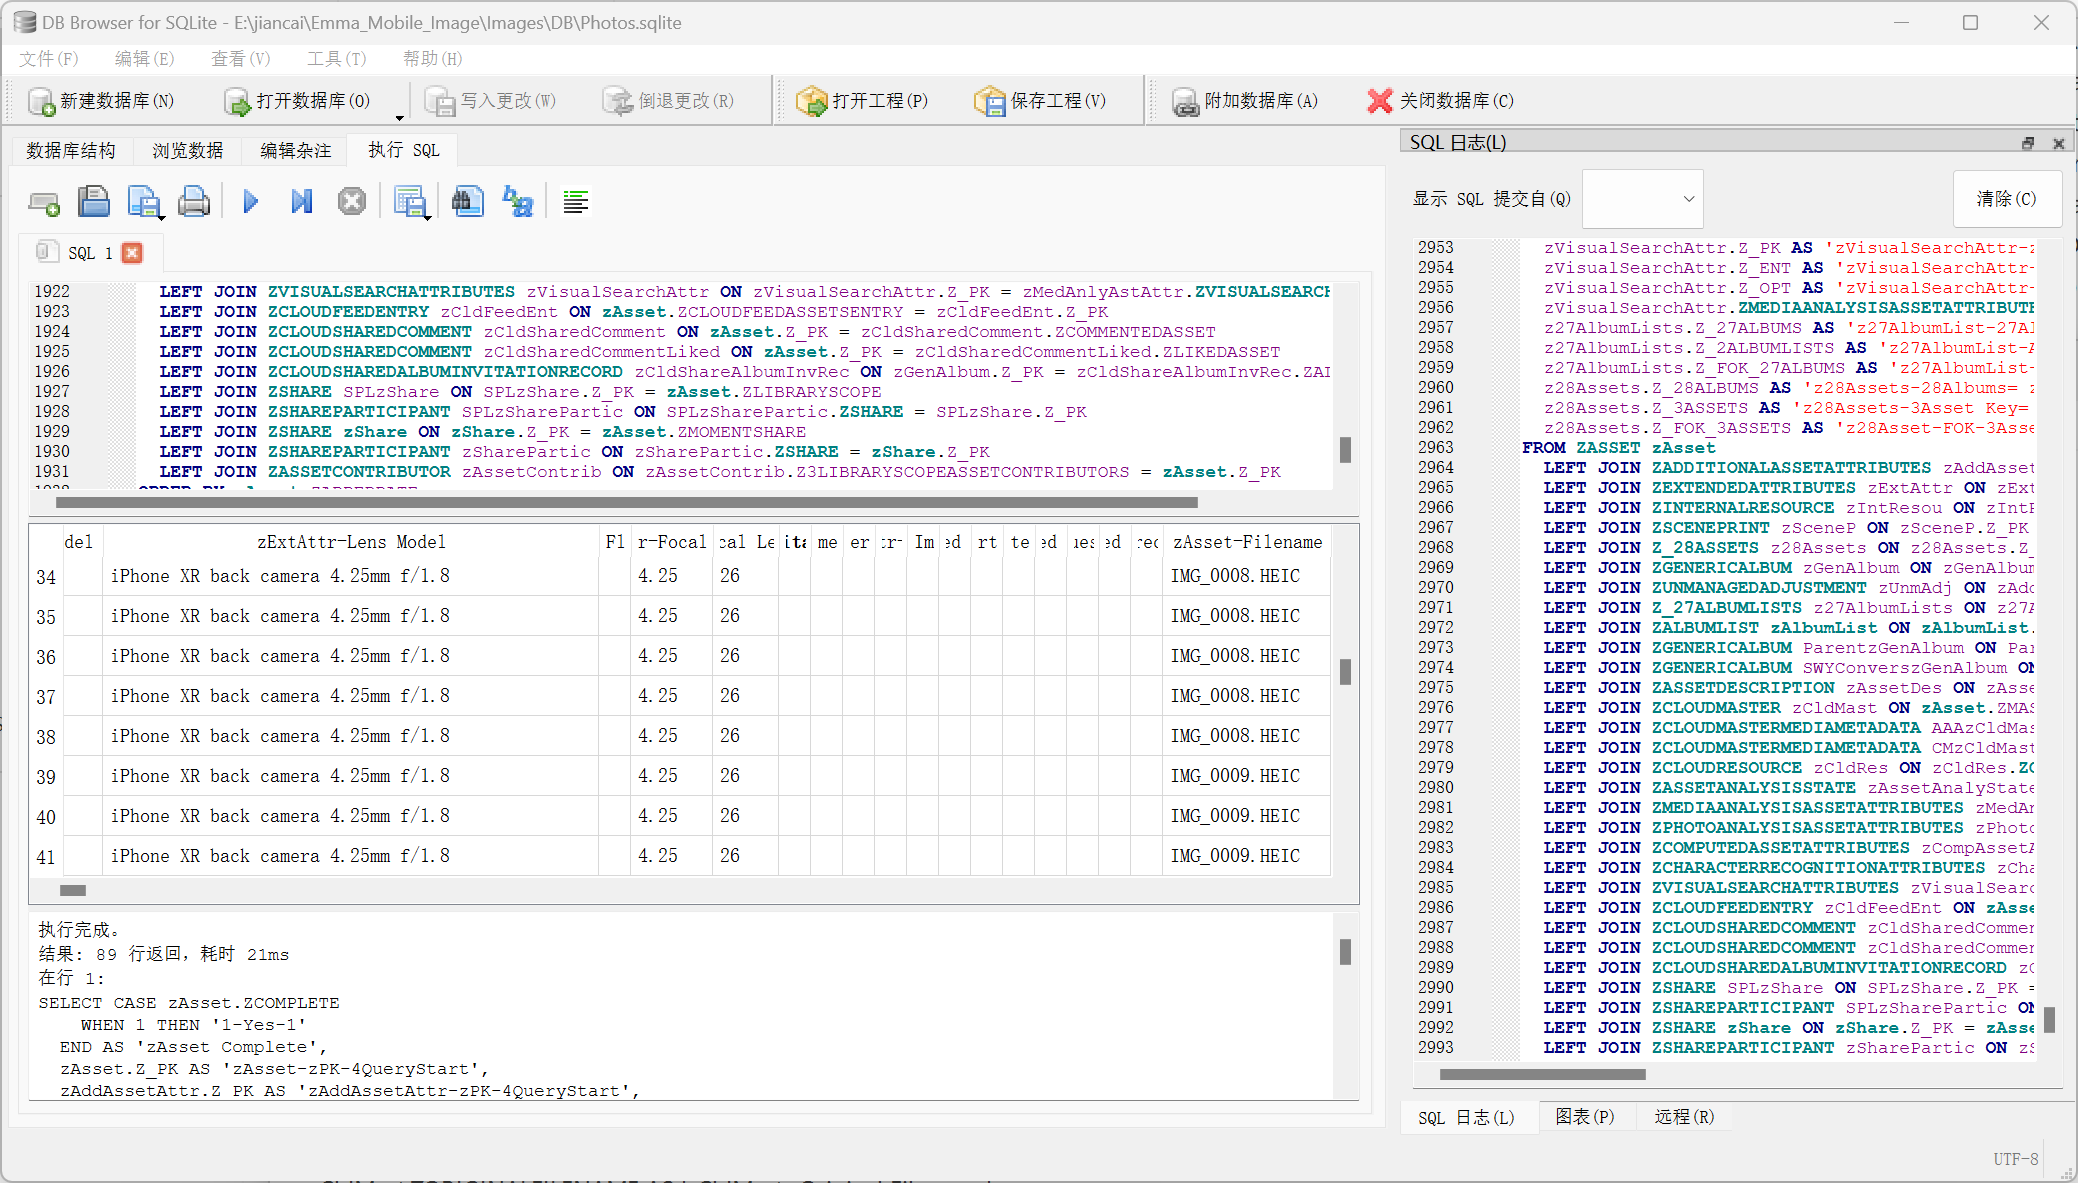This screenshot has width=2078, height=1183.
Task: Select row 34 header in results
Action: 46,577
